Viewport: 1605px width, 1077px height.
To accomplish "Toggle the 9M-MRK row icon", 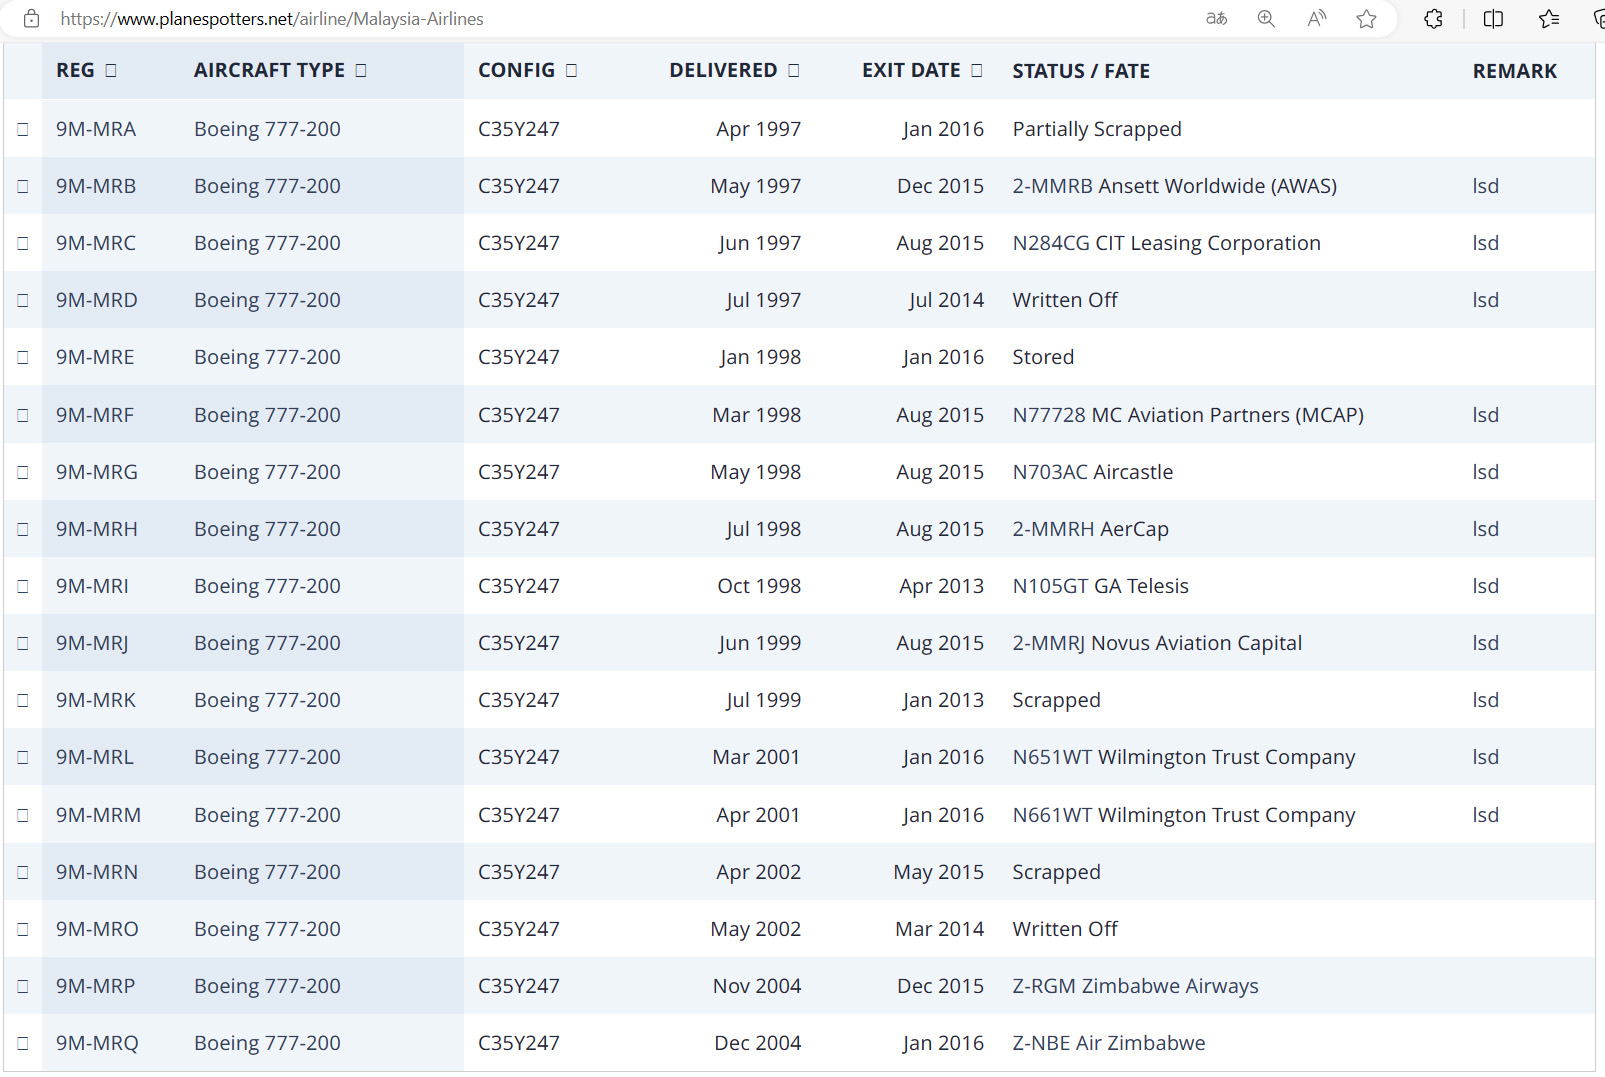I will 23,700.
